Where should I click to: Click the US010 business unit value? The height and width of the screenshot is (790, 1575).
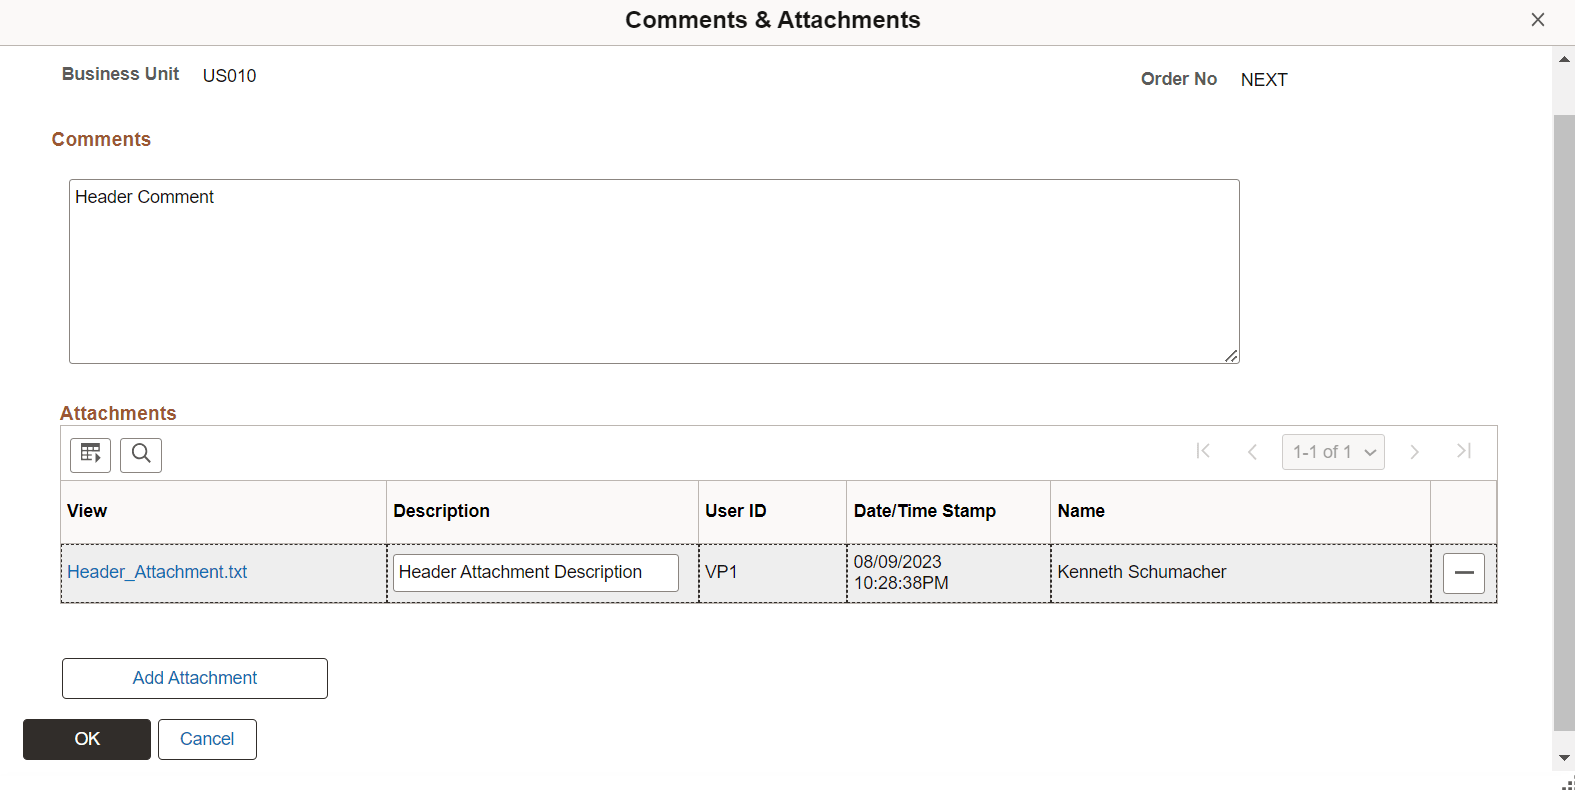[229, 76]
